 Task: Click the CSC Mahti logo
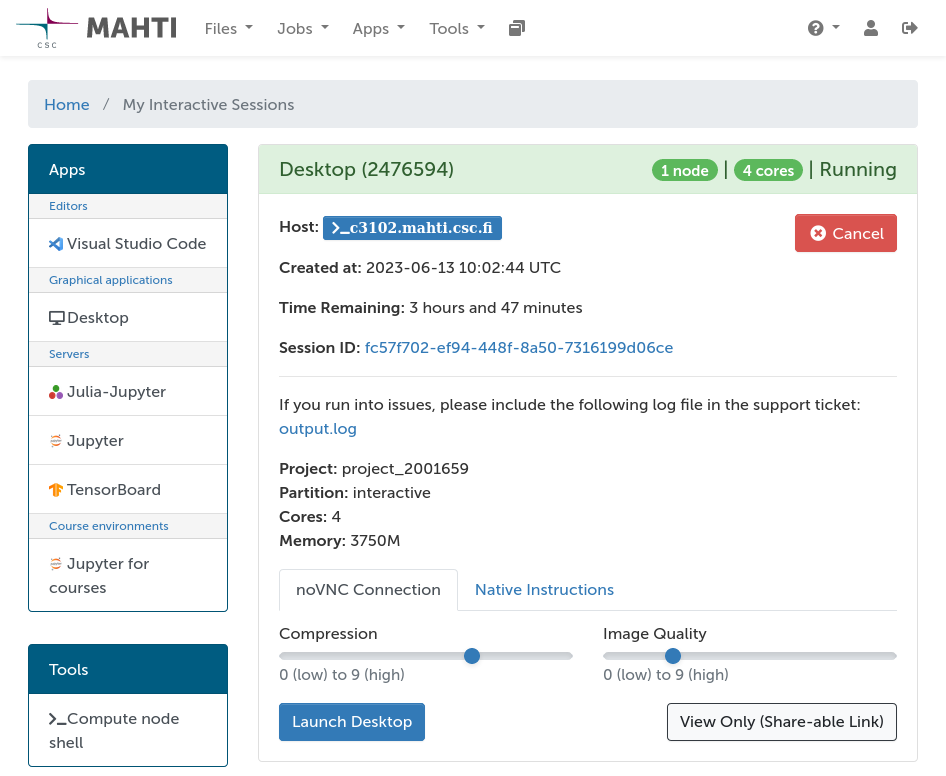(96, 28)
